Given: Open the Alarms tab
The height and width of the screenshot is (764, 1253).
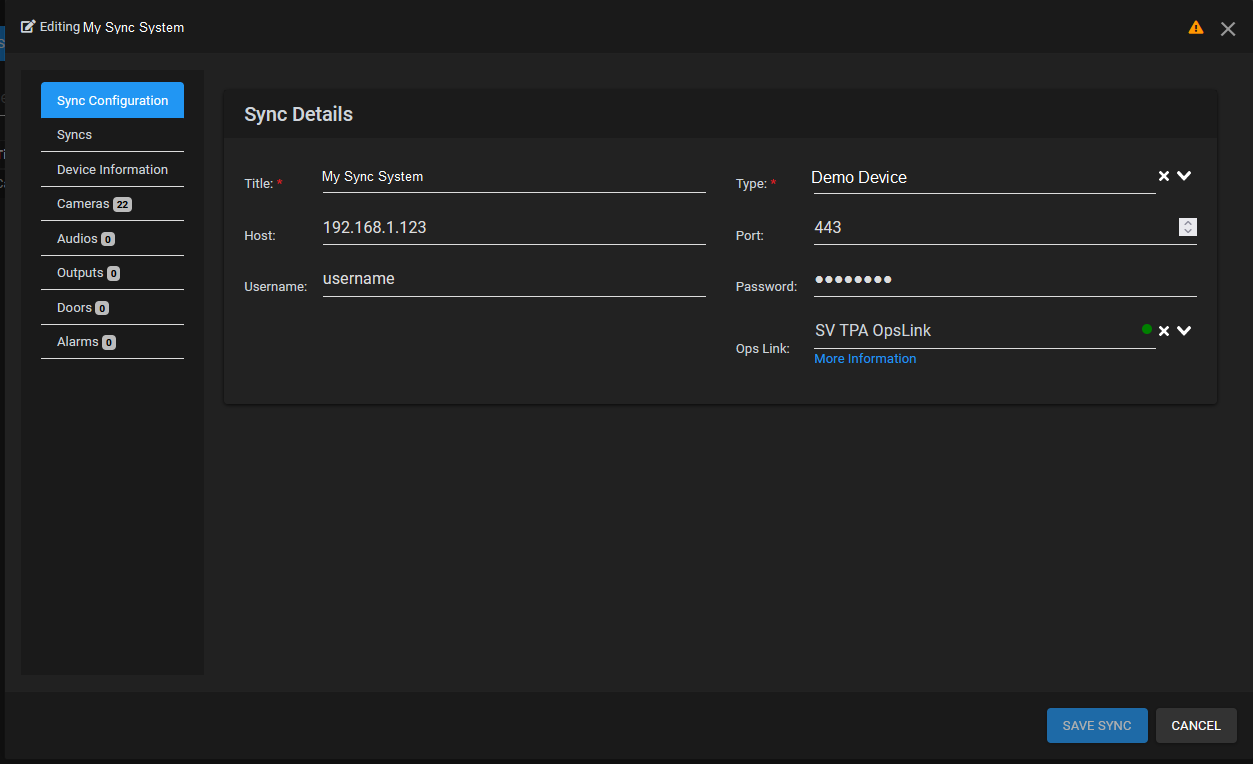Looking at the screenshot, I should coord(112,342).
